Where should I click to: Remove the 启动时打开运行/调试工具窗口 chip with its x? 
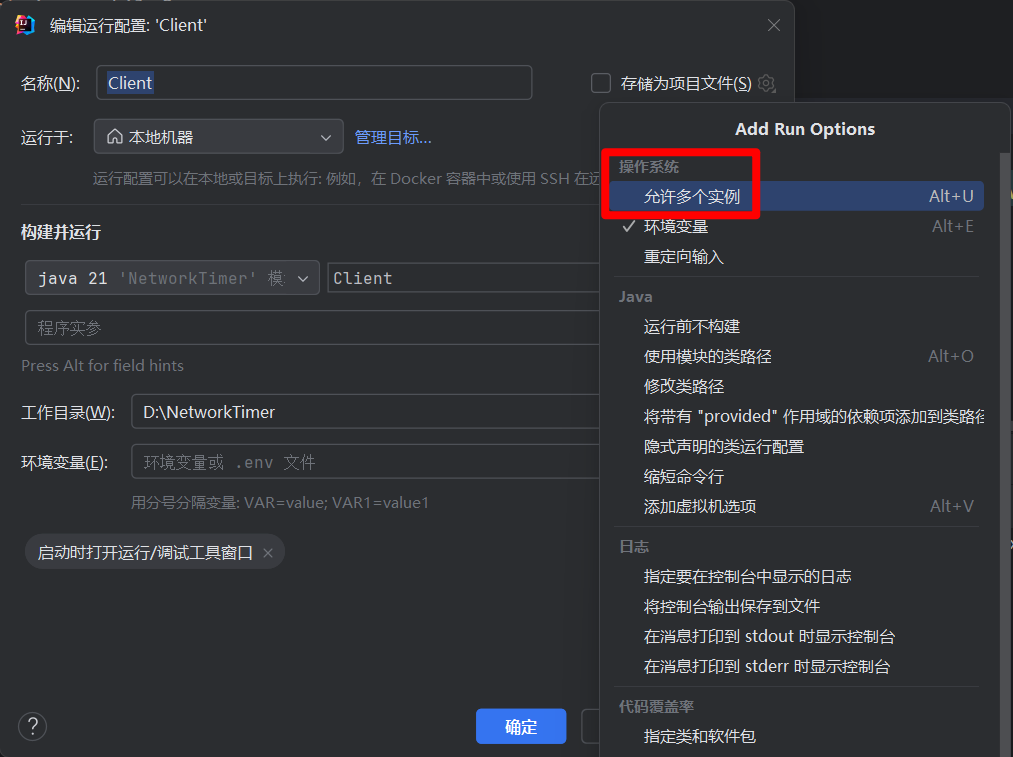tap(268, 553)
